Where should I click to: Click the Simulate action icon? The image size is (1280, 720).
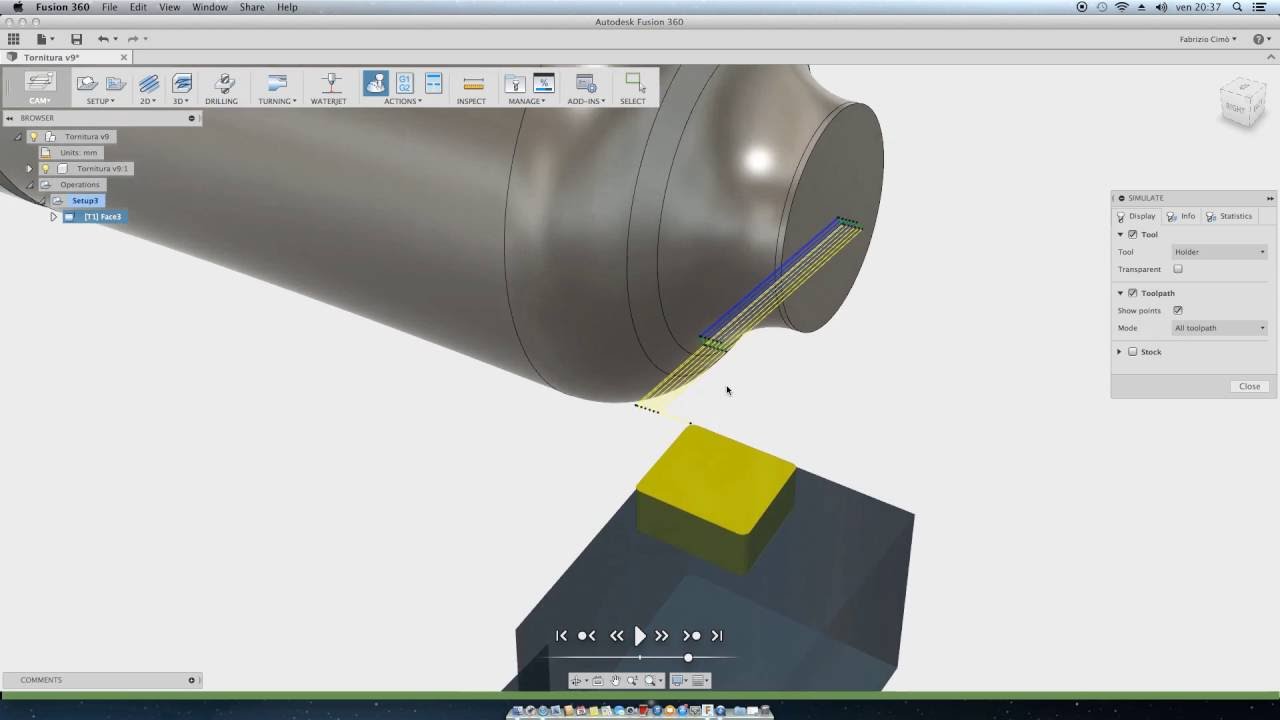[375, 83]
